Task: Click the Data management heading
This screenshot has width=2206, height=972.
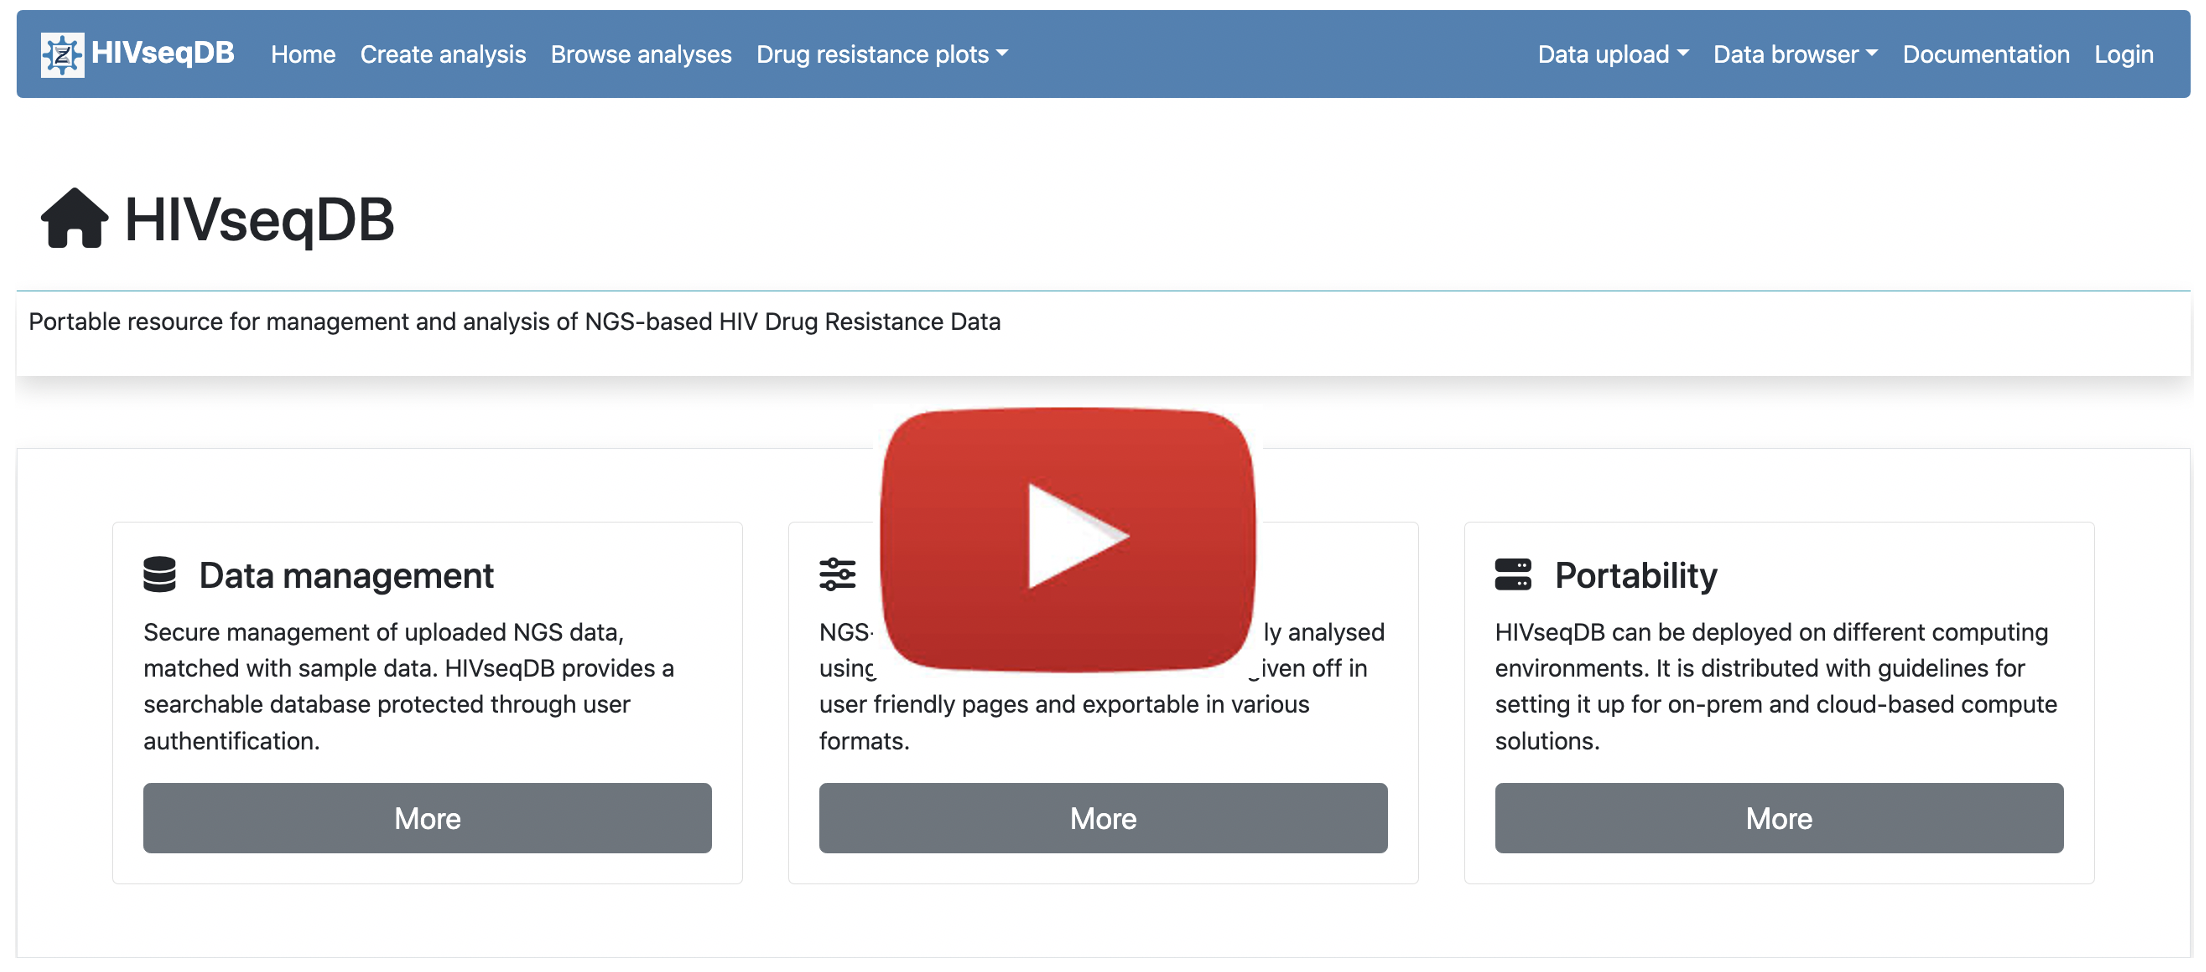Action: click(346, 576)
